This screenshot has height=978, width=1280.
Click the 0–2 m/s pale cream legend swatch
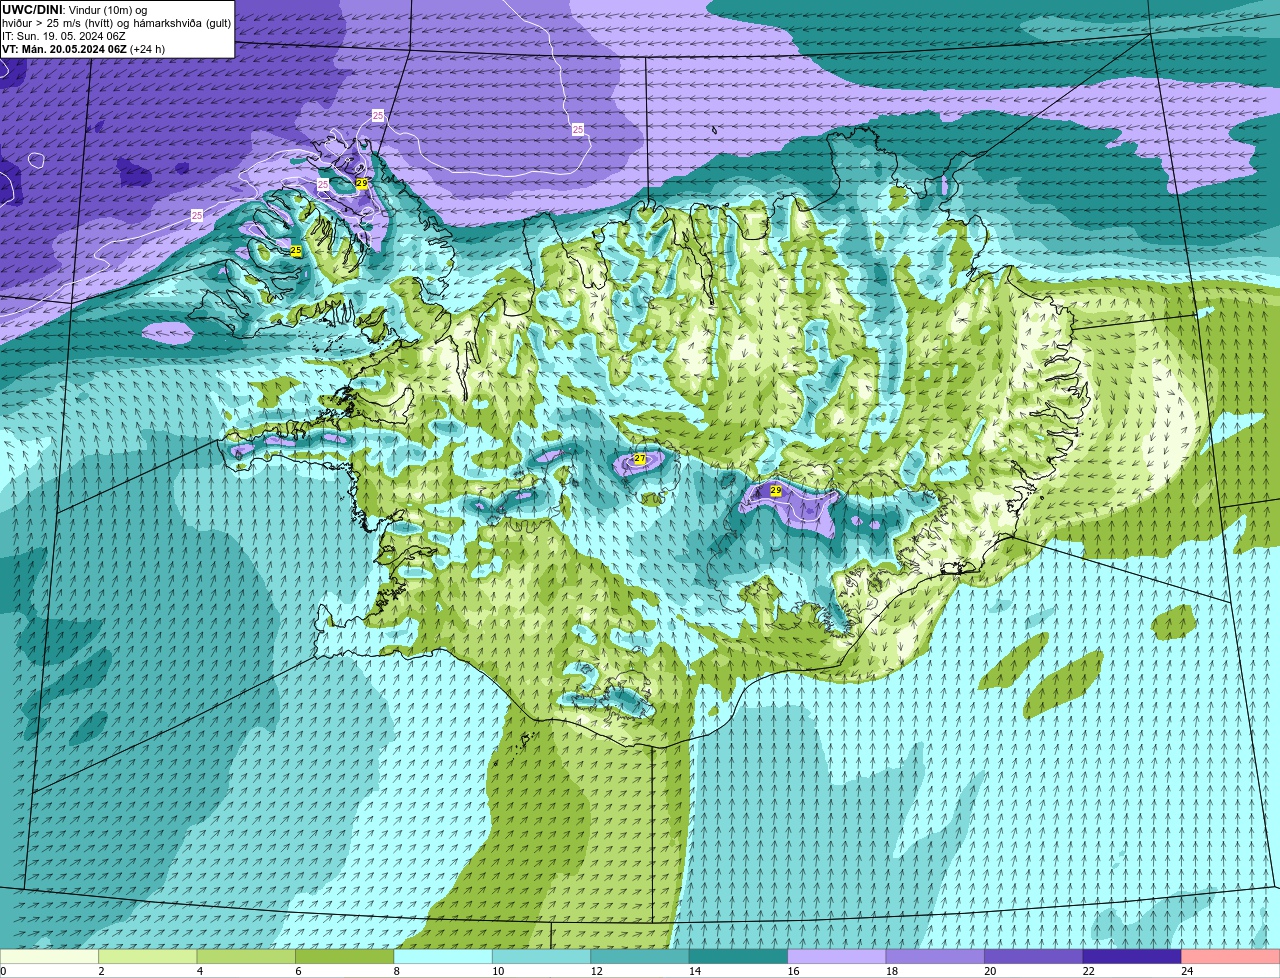pos(49,957)
